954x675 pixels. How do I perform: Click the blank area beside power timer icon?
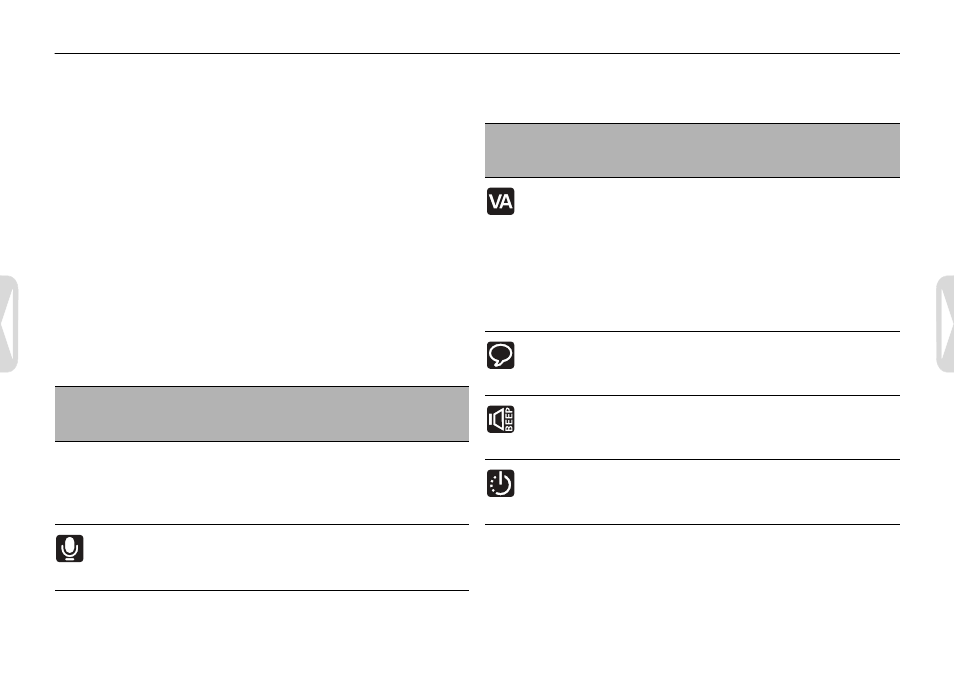point(709,492)
